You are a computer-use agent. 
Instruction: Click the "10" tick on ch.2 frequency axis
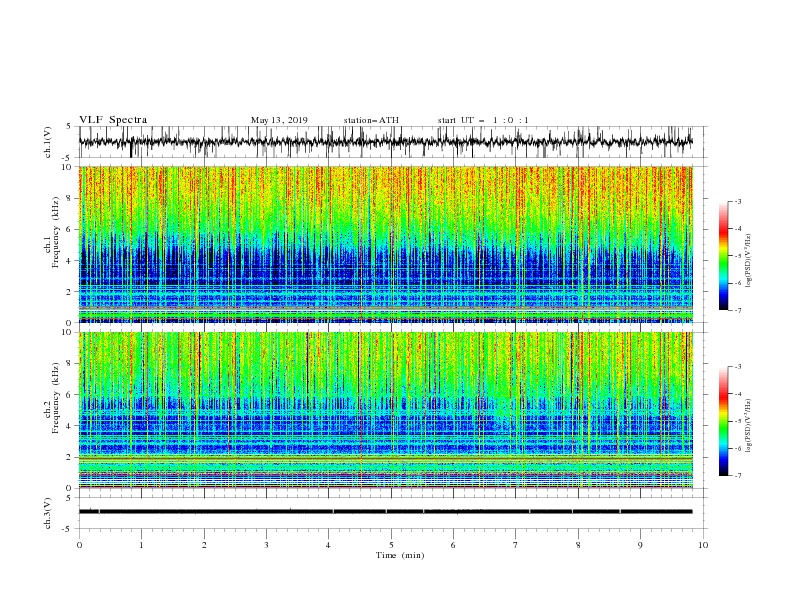point(67,332)
